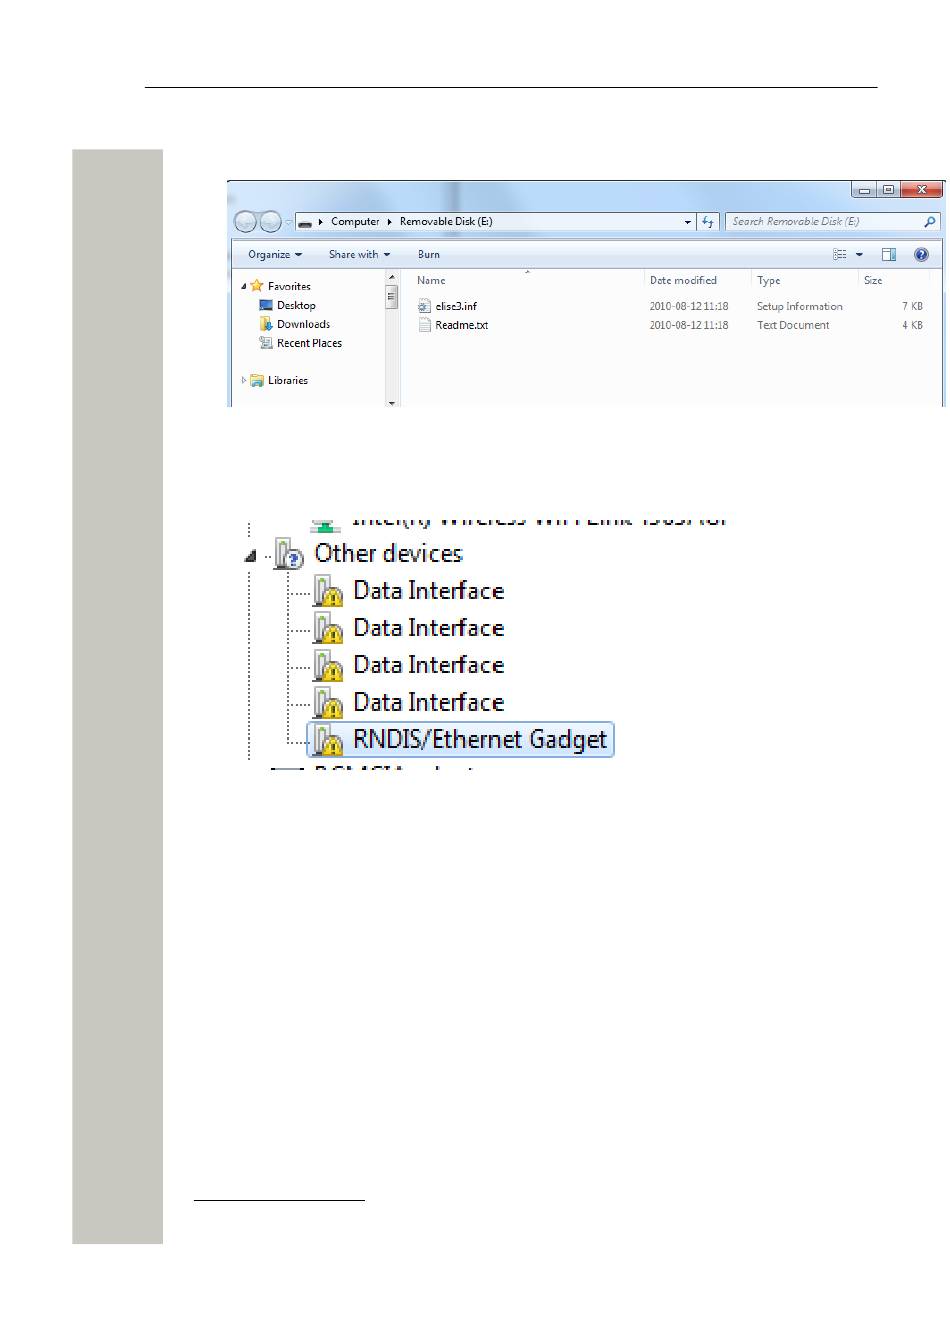Expand the Libraries group

tap(243, 380)
